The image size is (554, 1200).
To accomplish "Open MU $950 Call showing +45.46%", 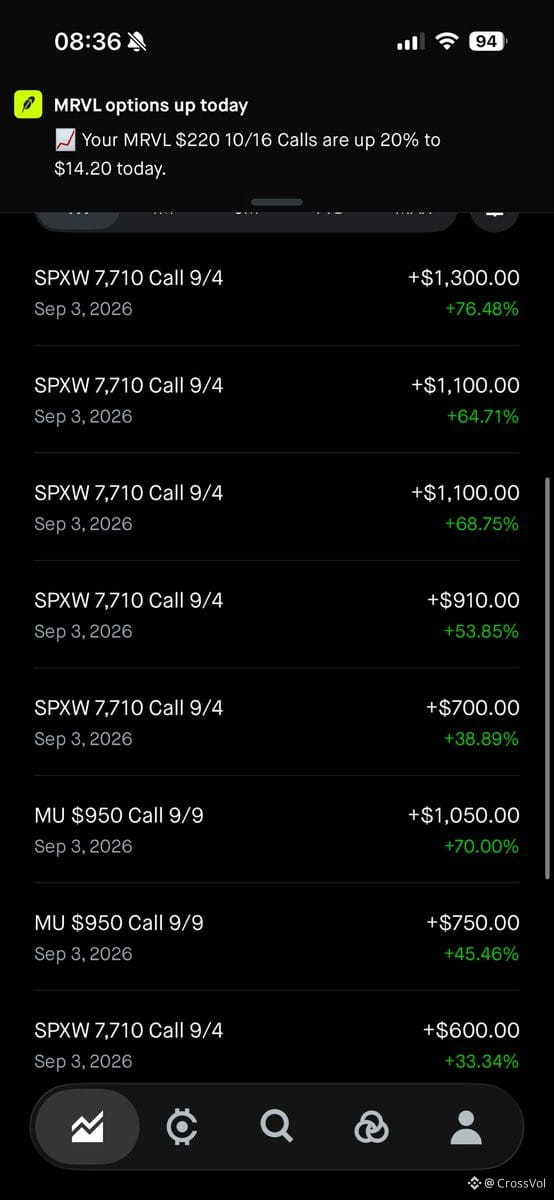I will coord(277,937).
